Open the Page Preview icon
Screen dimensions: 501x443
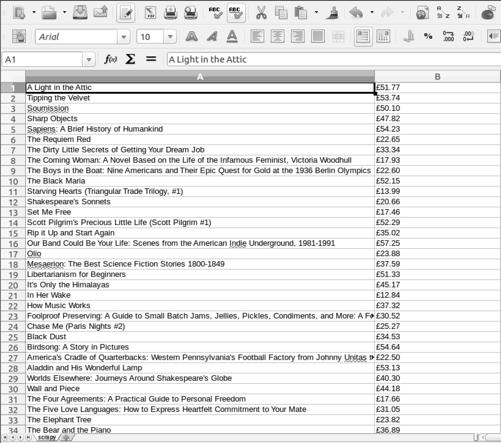tap(191, 13)
